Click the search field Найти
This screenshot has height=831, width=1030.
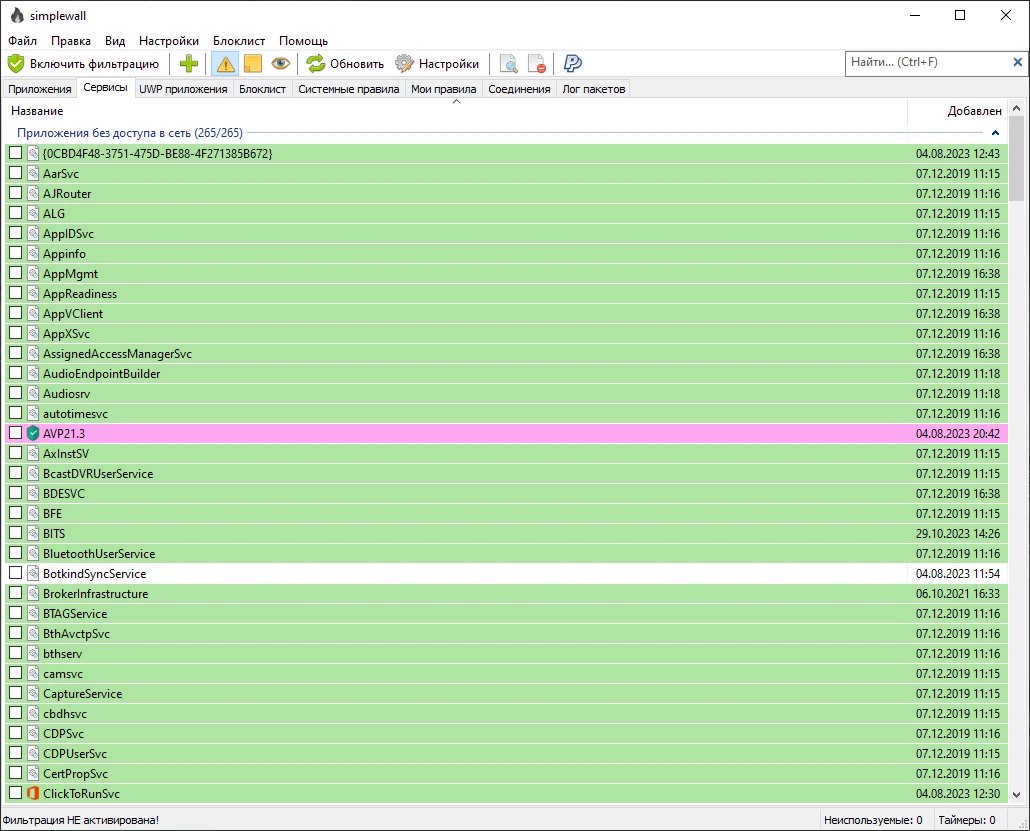928,62
